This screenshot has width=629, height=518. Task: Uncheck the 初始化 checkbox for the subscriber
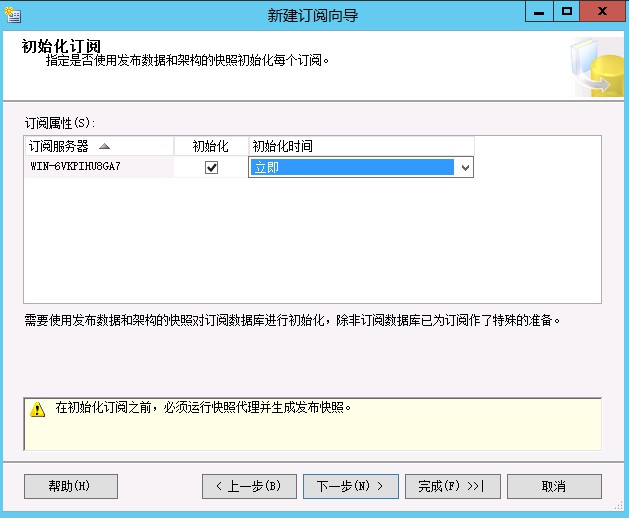coord(211,168)
